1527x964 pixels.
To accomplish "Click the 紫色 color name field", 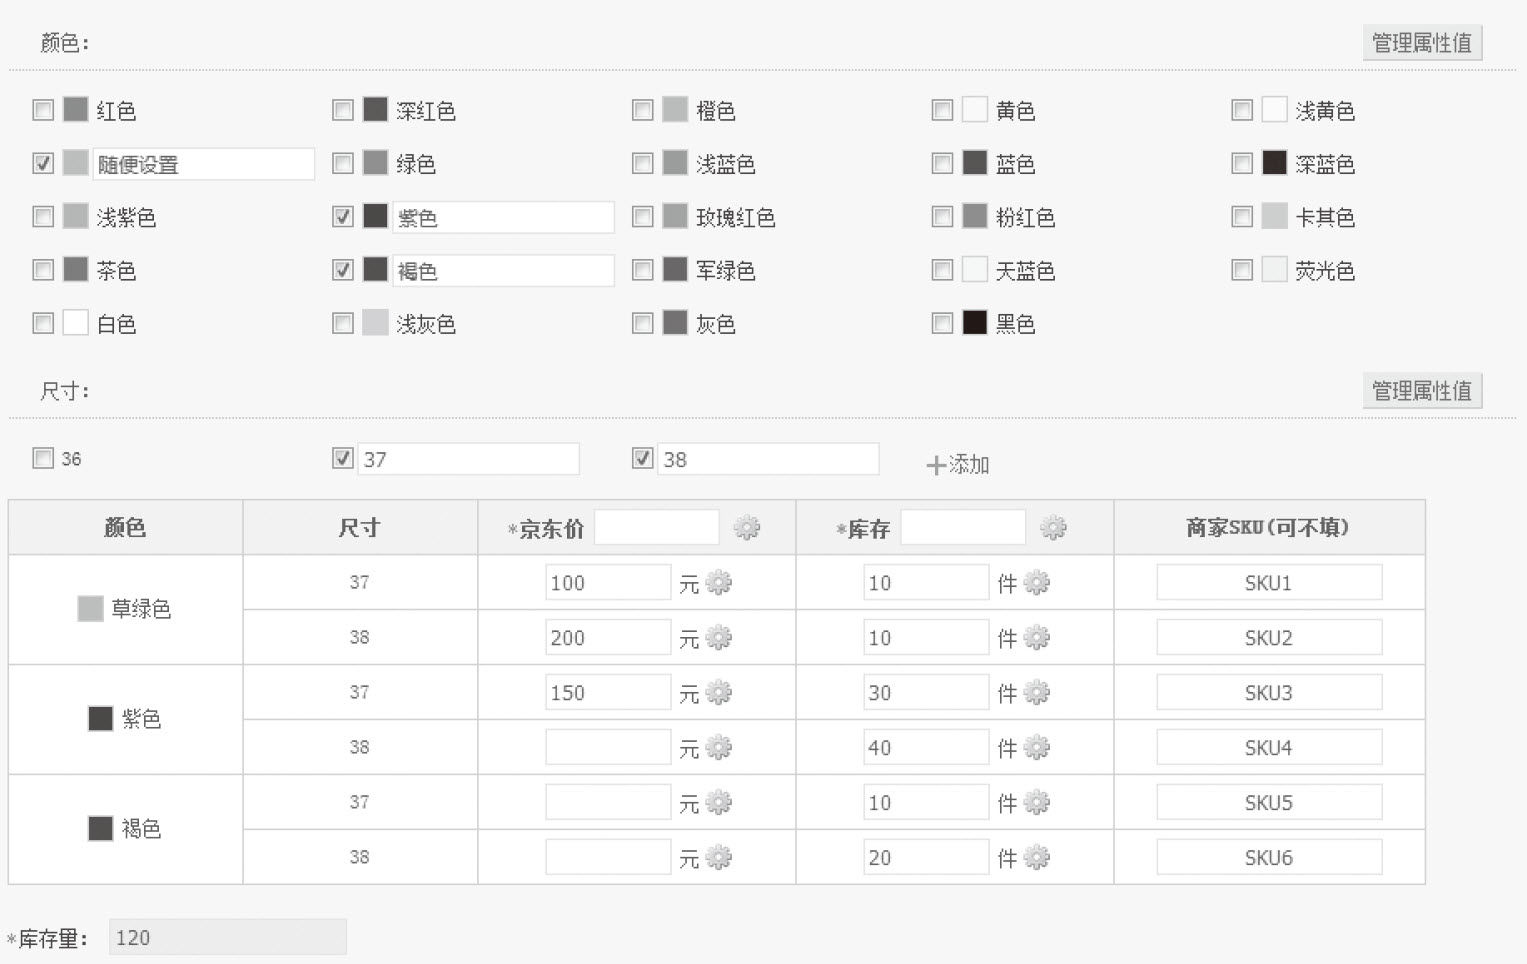I will tap(503, 217).
